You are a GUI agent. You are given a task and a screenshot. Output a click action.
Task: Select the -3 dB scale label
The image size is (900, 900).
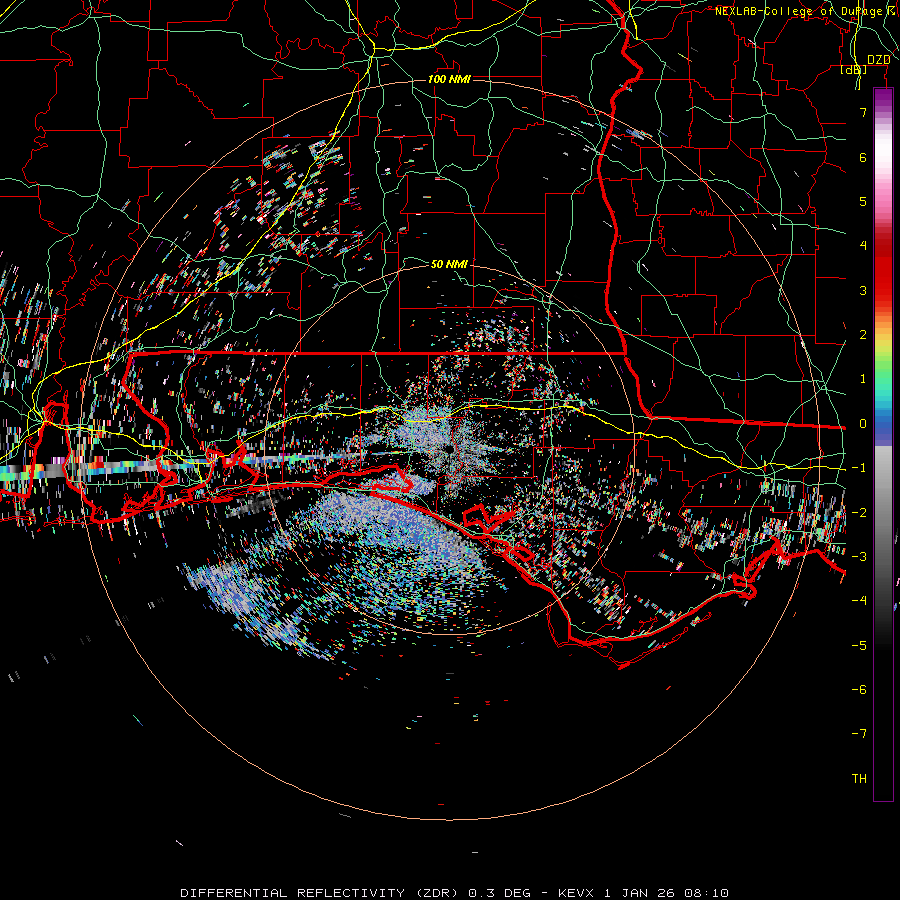click(x=859, y=556)
